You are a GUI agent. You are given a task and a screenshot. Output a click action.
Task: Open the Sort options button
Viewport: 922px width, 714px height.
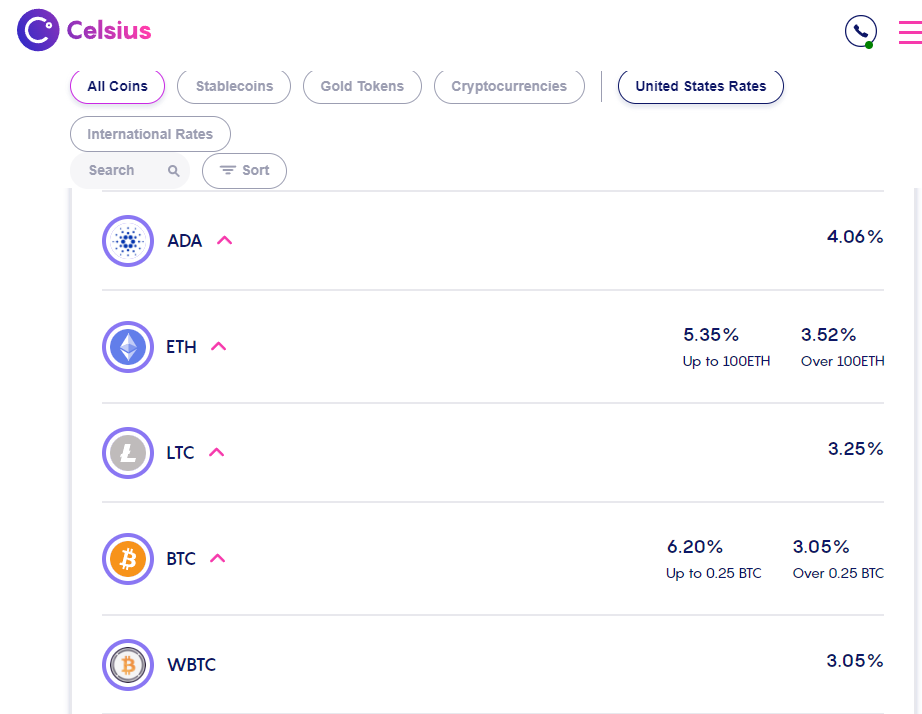pos(245,171)
